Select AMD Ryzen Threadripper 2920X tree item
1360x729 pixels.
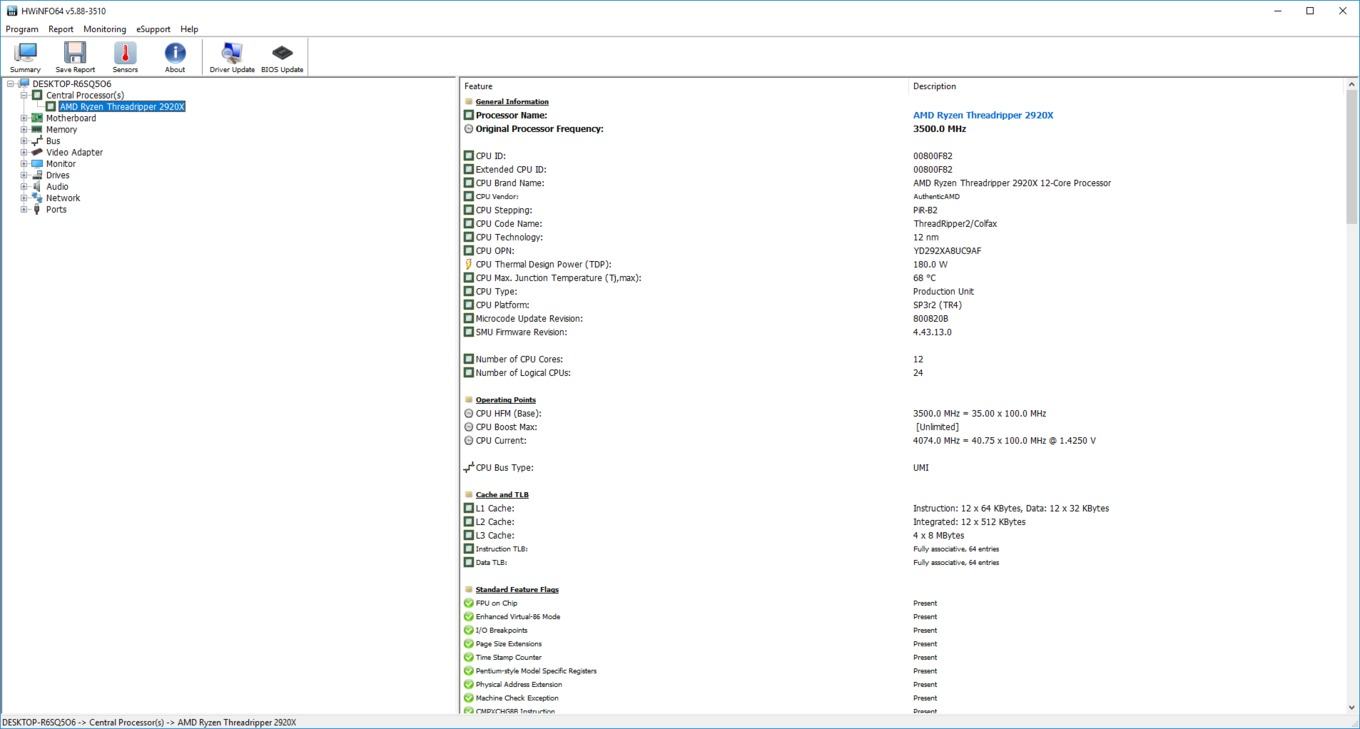pyautogui.click(x=122, y=106)
